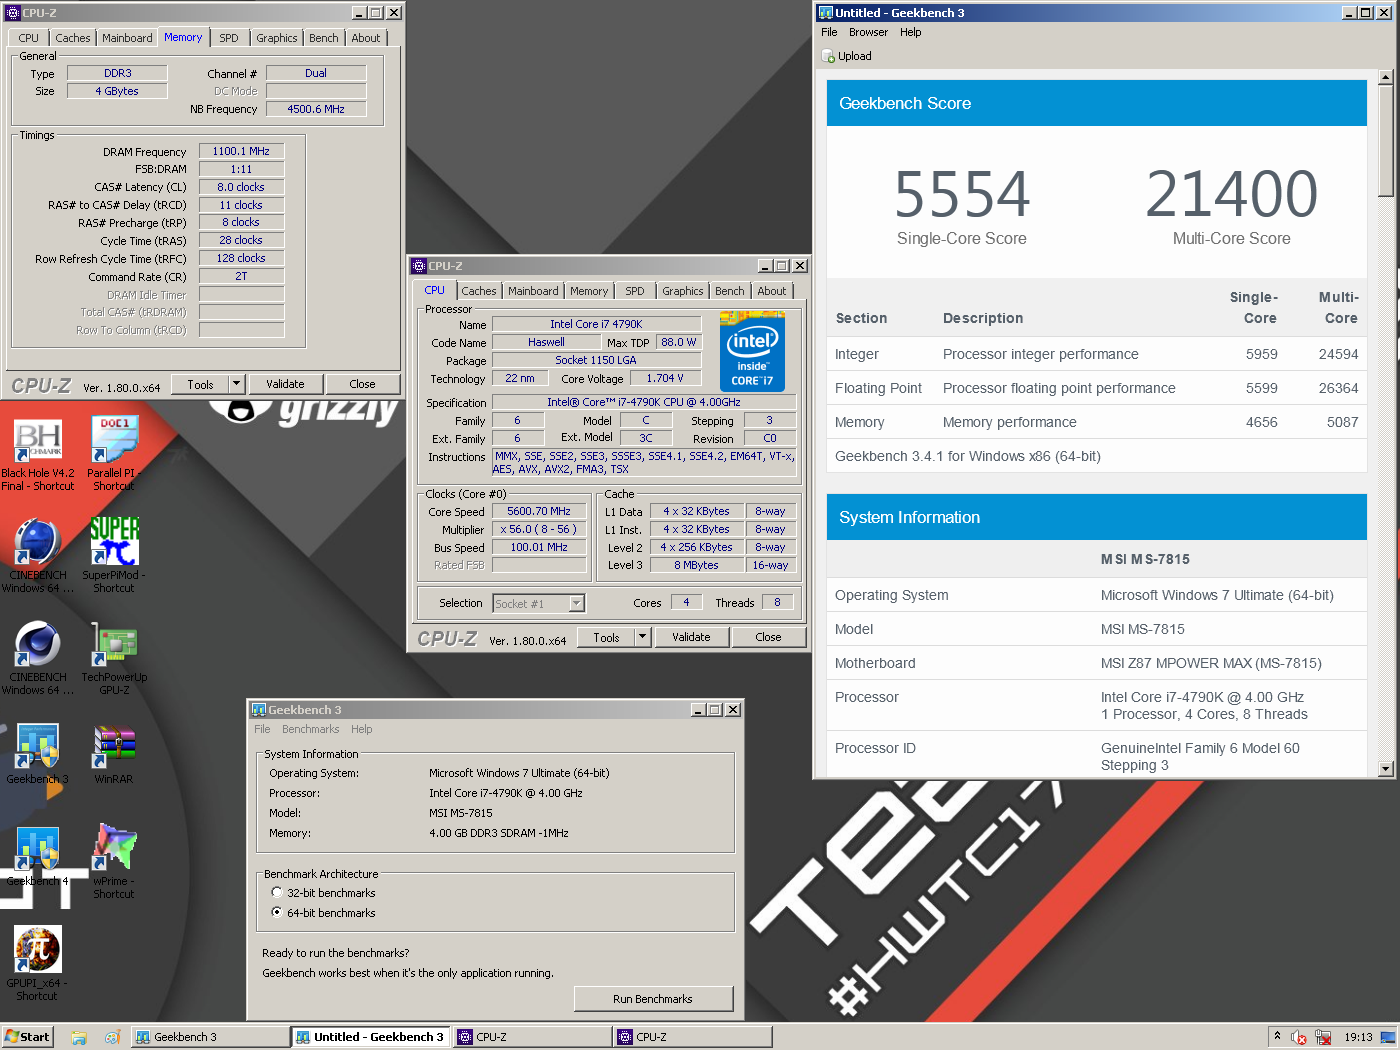Click the Intel Core i7 logo badge
Viewport: 1400px width, 1050px height.
point(752,351)
